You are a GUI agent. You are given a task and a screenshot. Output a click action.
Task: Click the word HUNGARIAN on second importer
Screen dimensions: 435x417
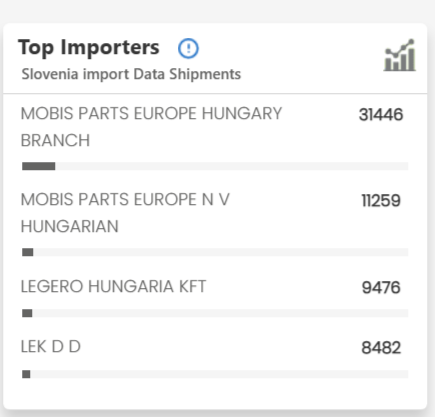tap(70, 226)
